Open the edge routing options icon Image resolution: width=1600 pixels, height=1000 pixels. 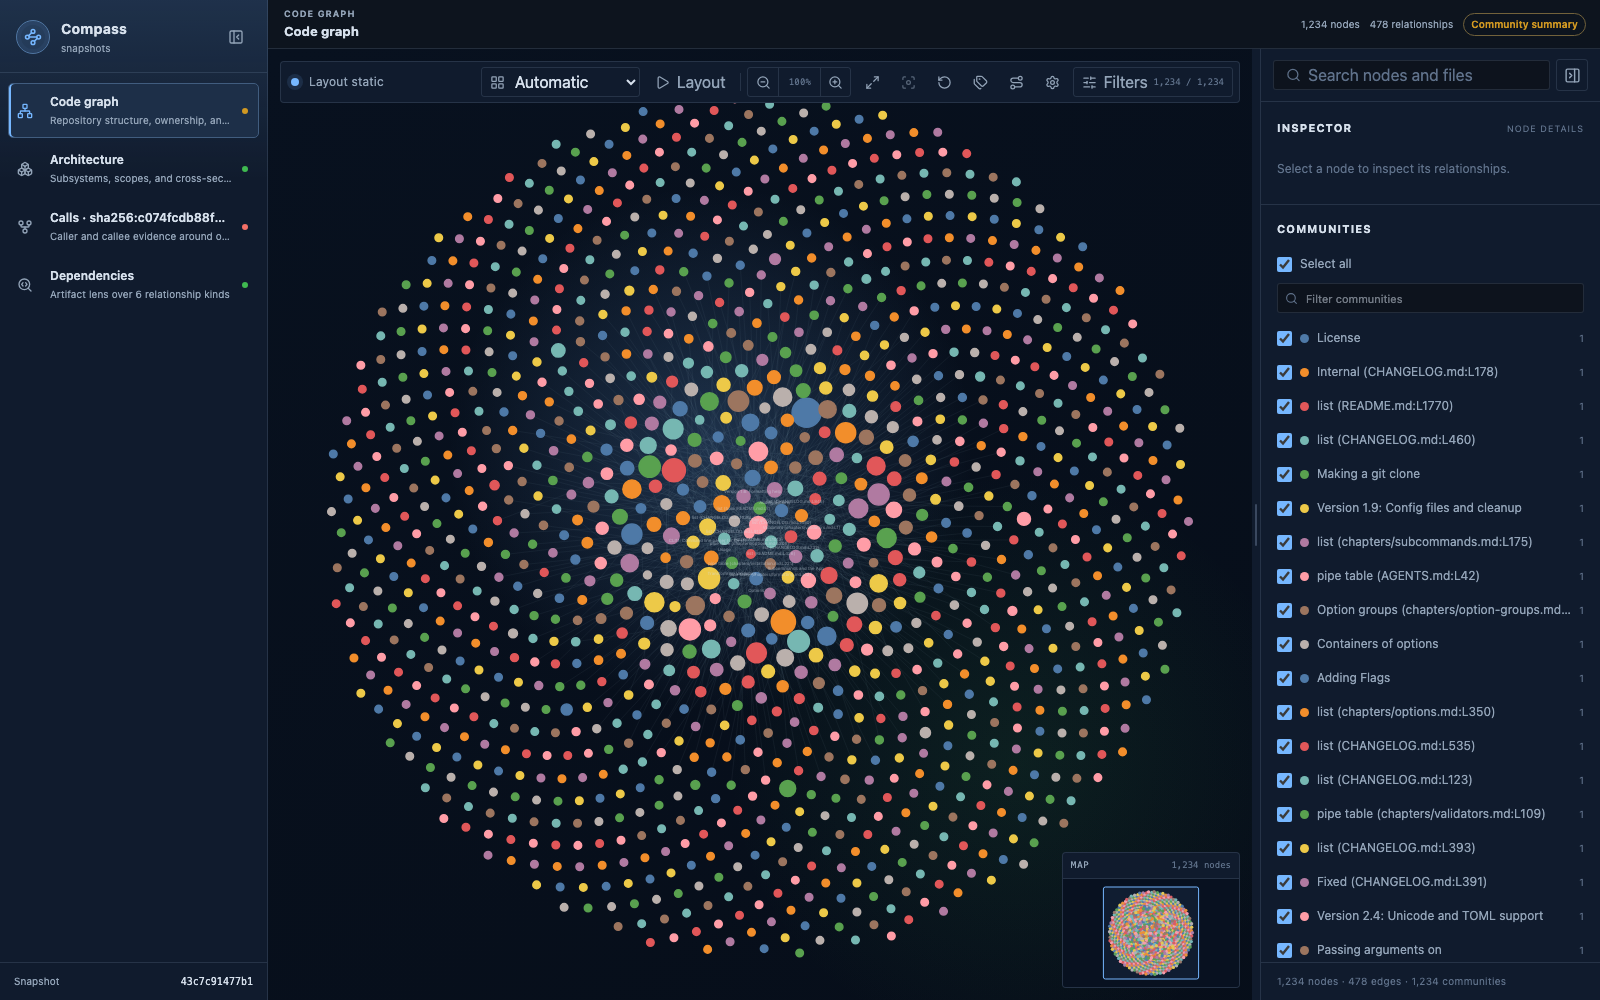point(1016,82)
